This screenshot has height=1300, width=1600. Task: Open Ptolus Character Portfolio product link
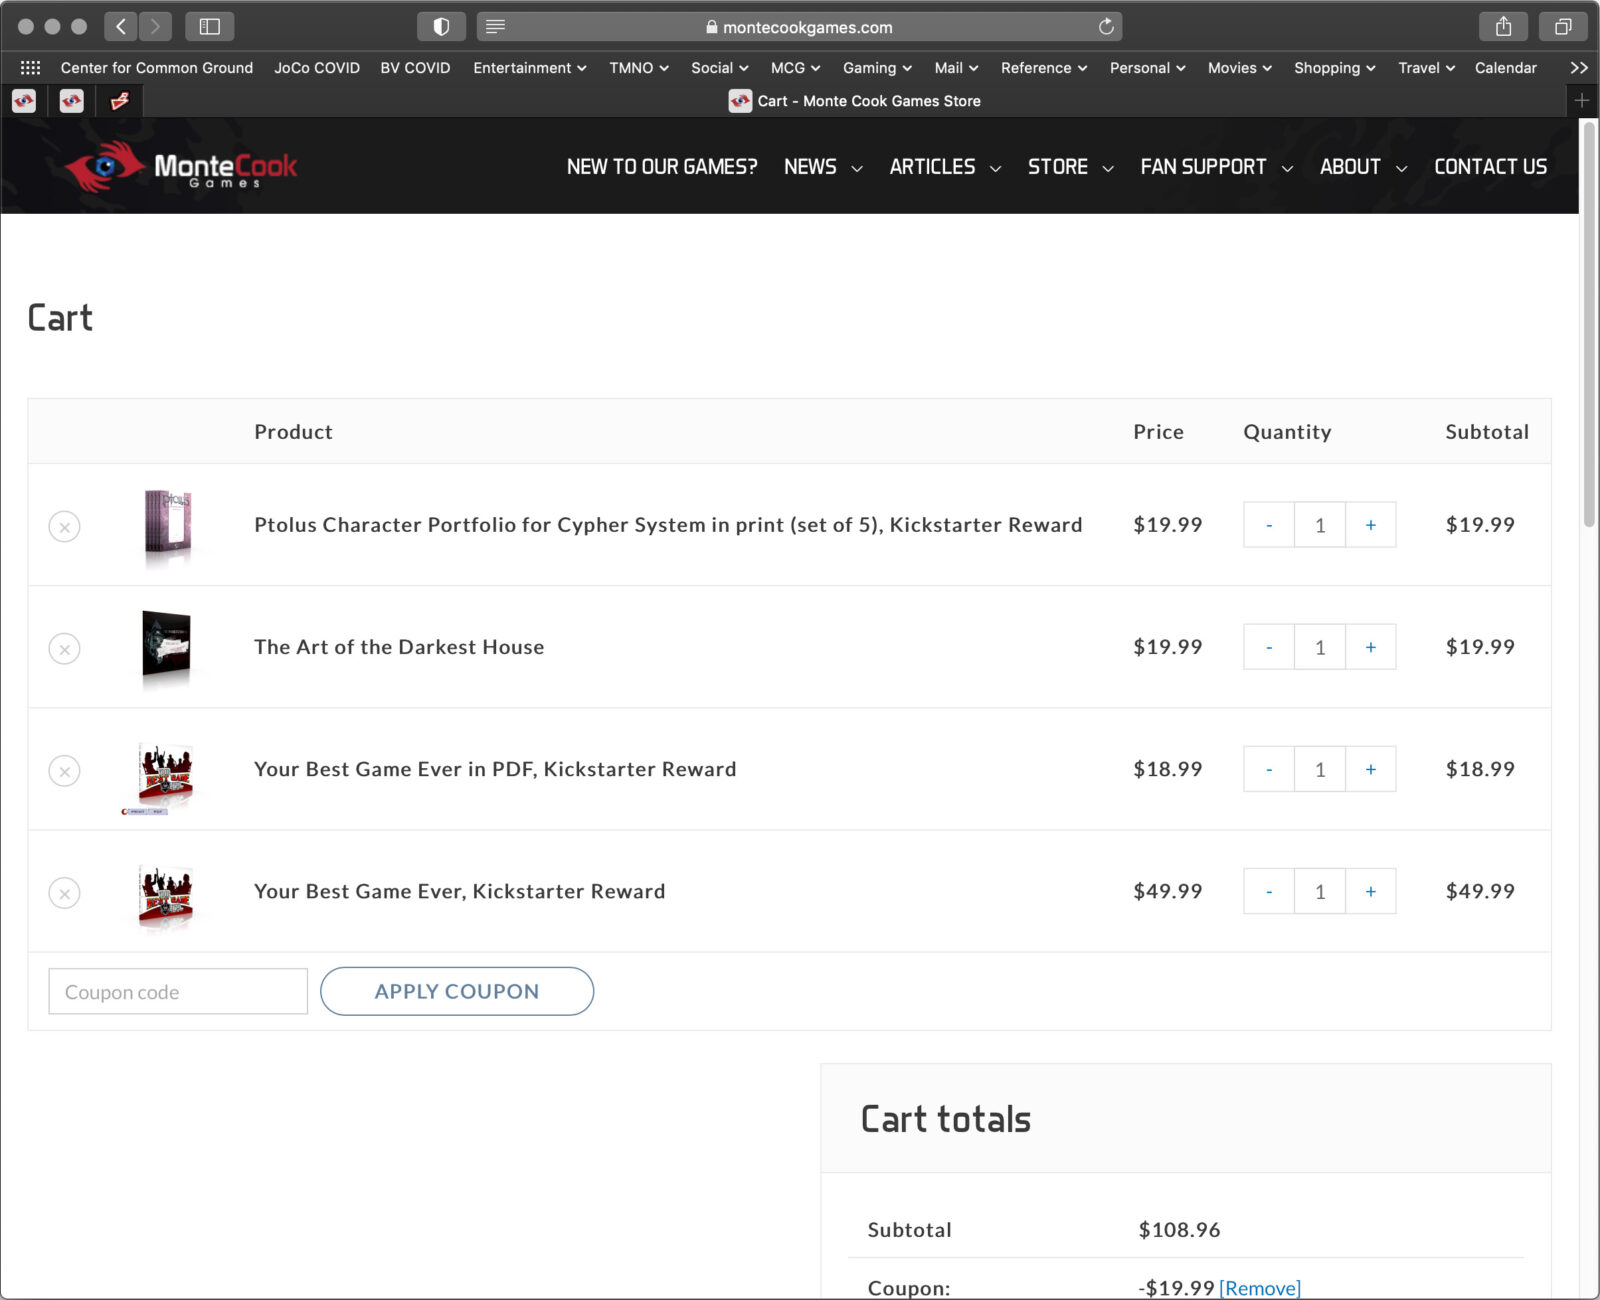coord(668,525)
